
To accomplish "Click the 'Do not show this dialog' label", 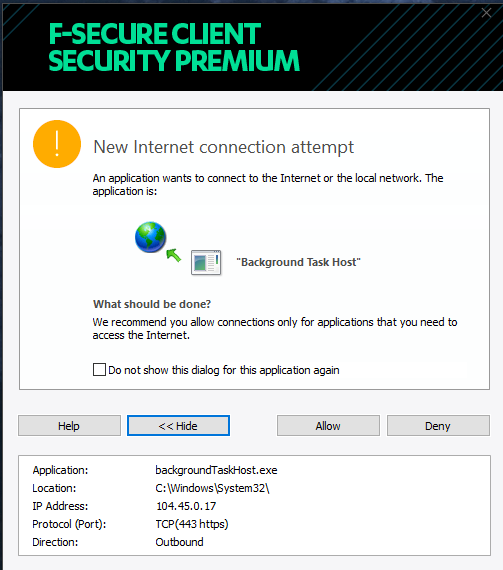I will pos(224,370).
